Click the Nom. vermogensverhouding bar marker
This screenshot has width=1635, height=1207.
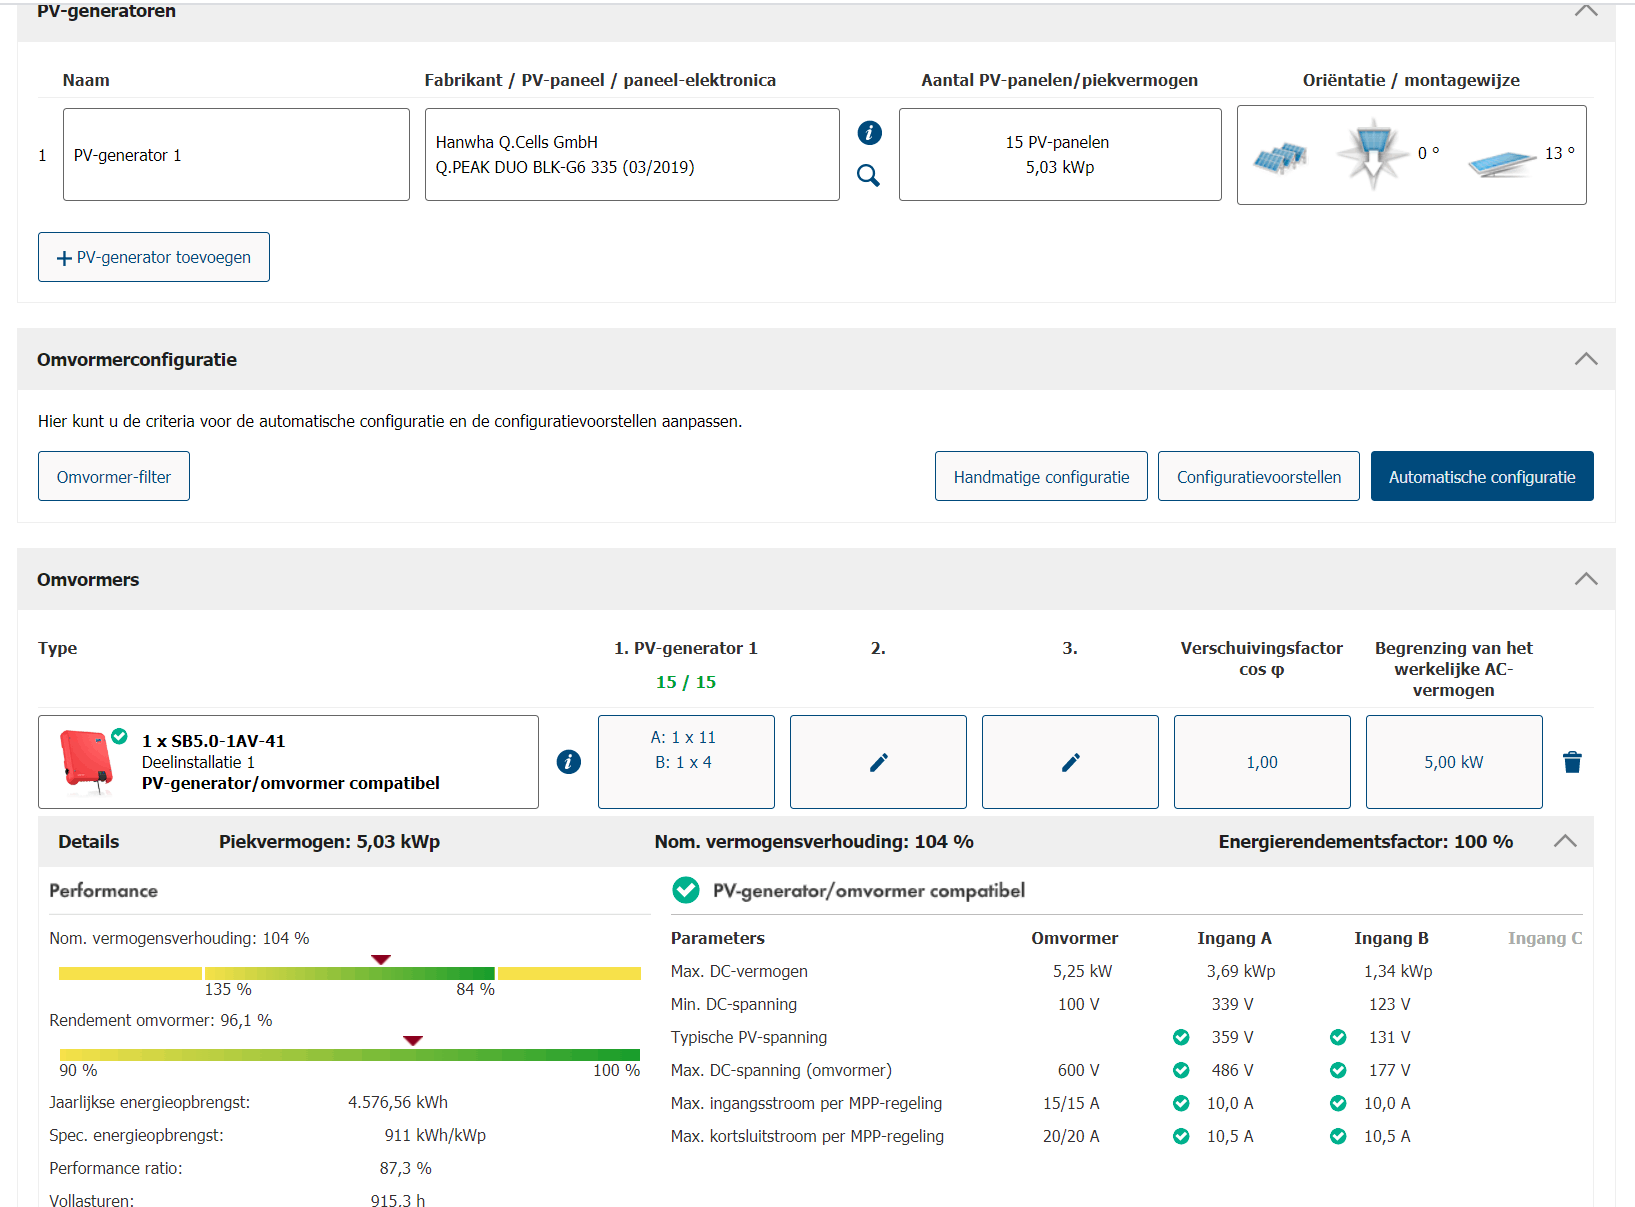coord(381,960)
